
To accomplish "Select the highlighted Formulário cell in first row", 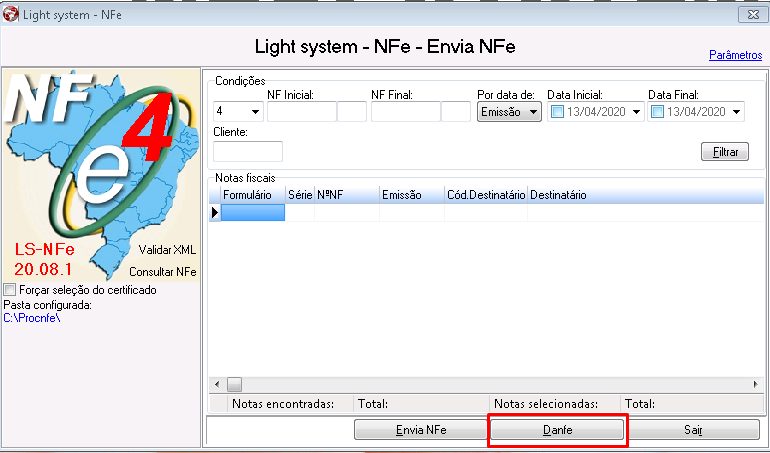I will 252,212.
